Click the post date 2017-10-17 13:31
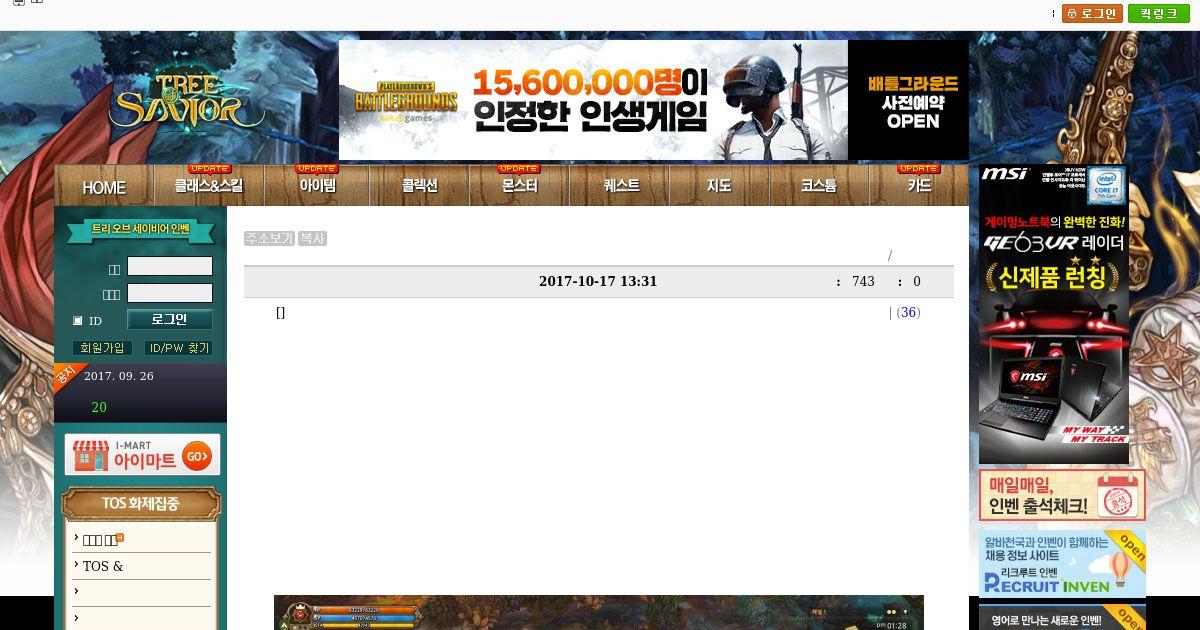The width and height of the screenshot is (1200, 630). (x=598, y=282)
